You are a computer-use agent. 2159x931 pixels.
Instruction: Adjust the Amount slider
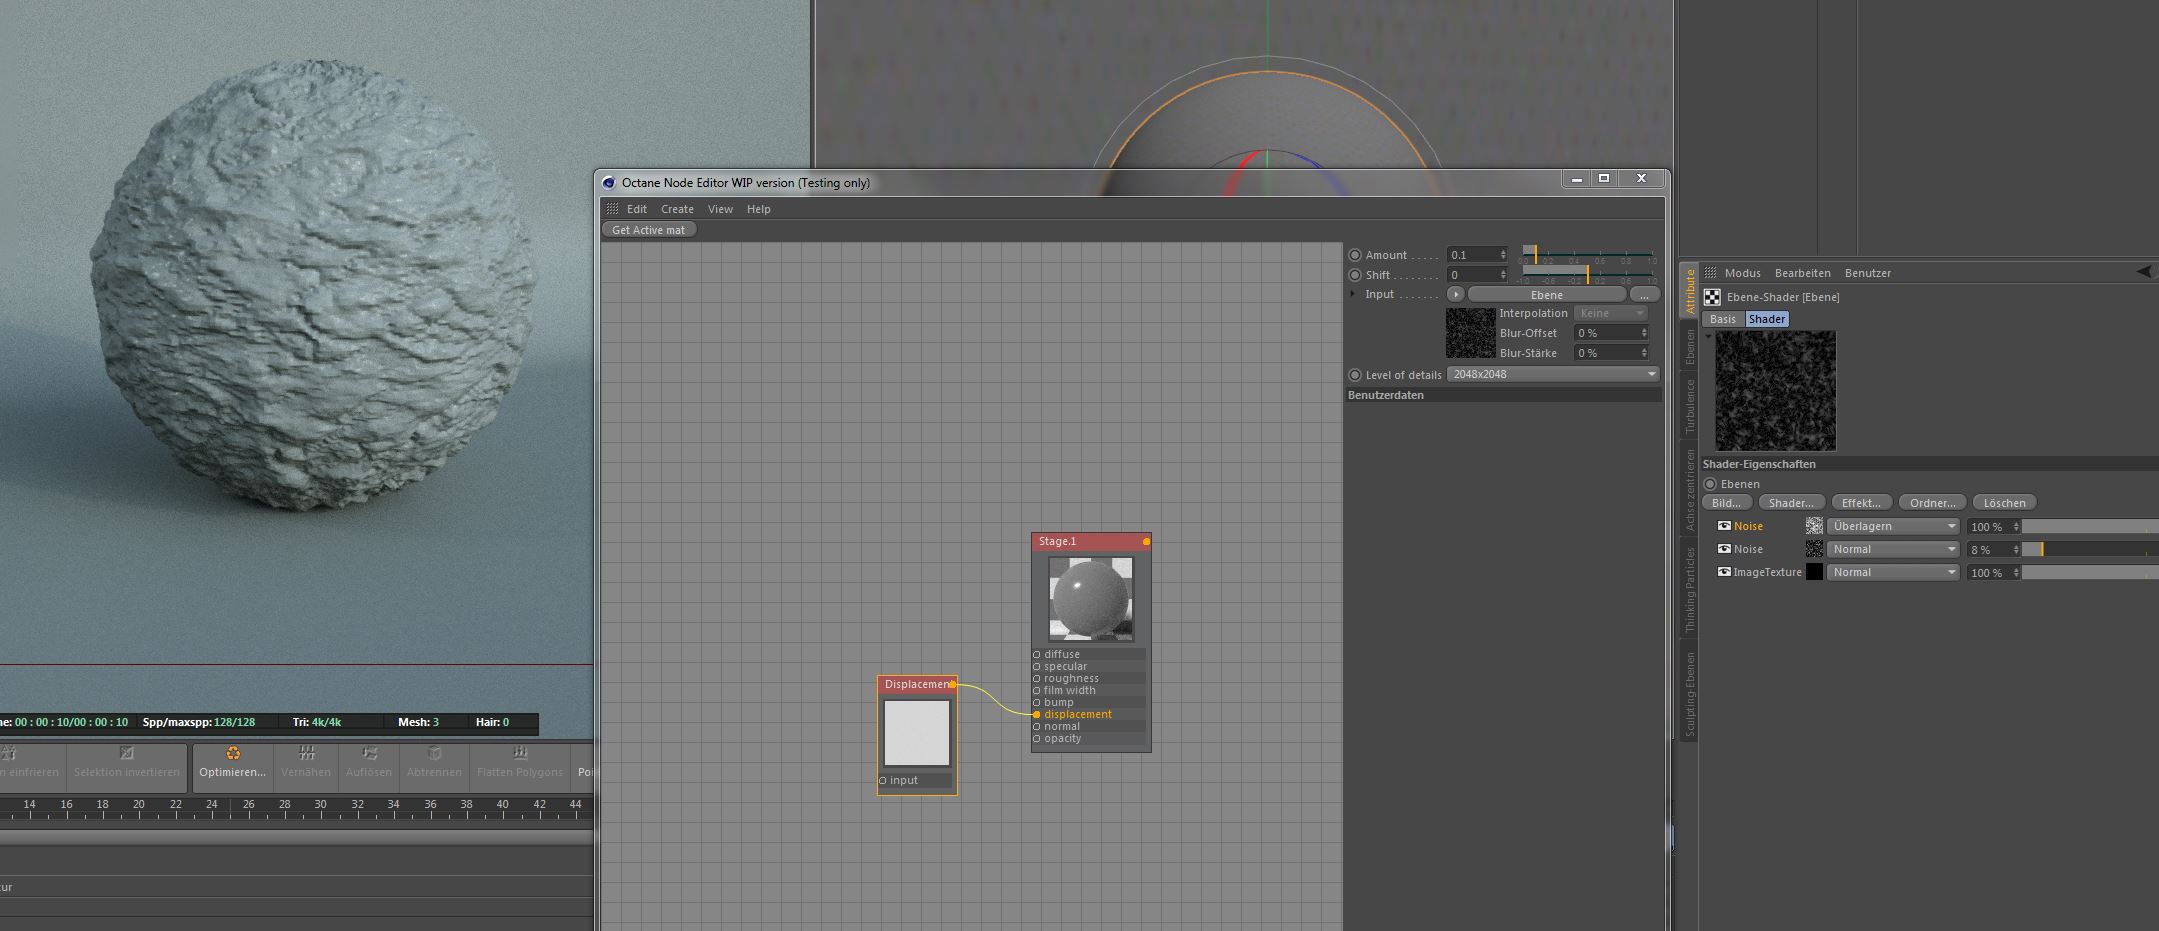pyautogui.click(x=1588, y=255)
